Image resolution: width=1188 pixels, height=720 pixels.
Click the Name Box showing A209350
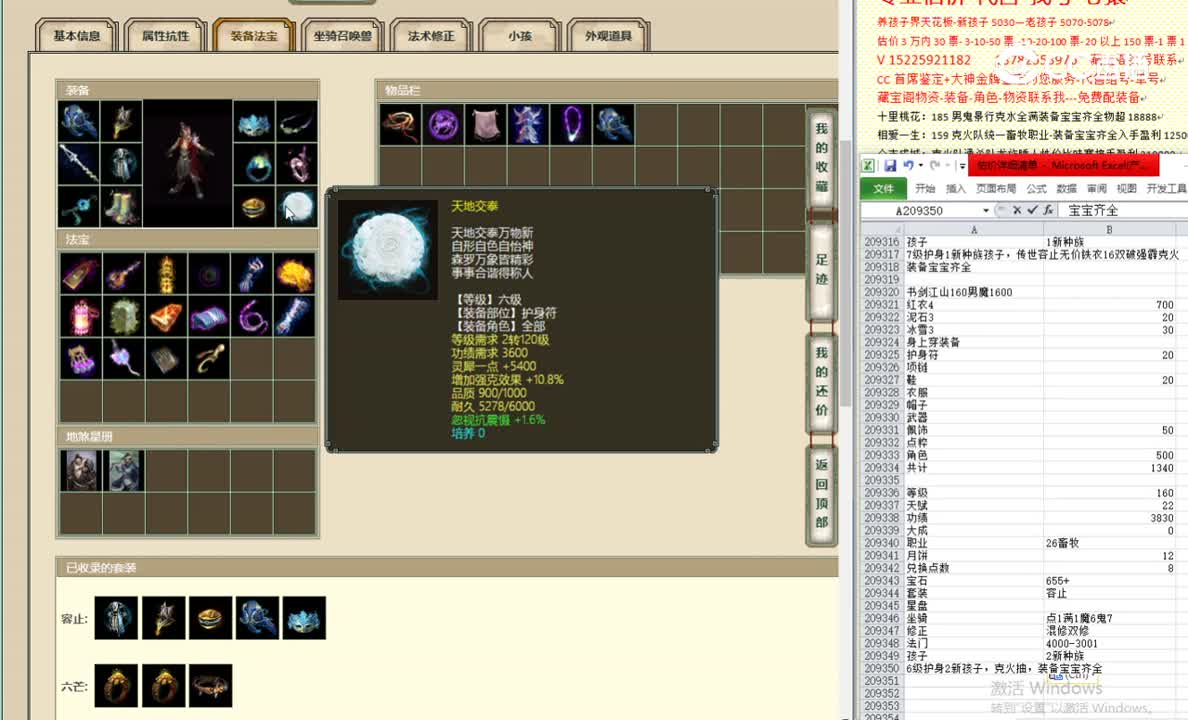point(921,211)
